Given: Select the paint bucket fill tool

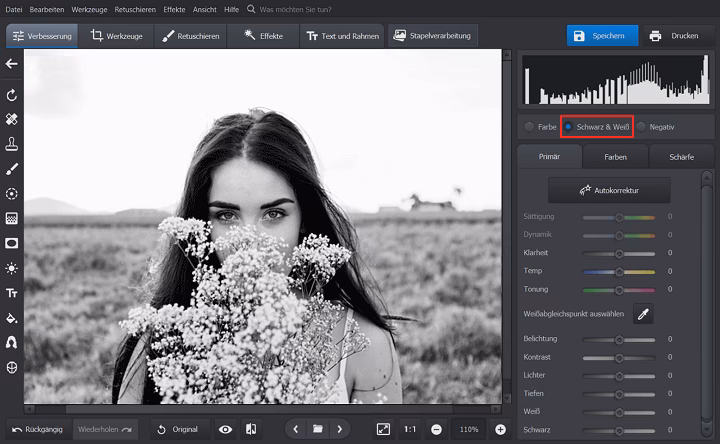Looking at the screenshot, I should pos(12,318).
